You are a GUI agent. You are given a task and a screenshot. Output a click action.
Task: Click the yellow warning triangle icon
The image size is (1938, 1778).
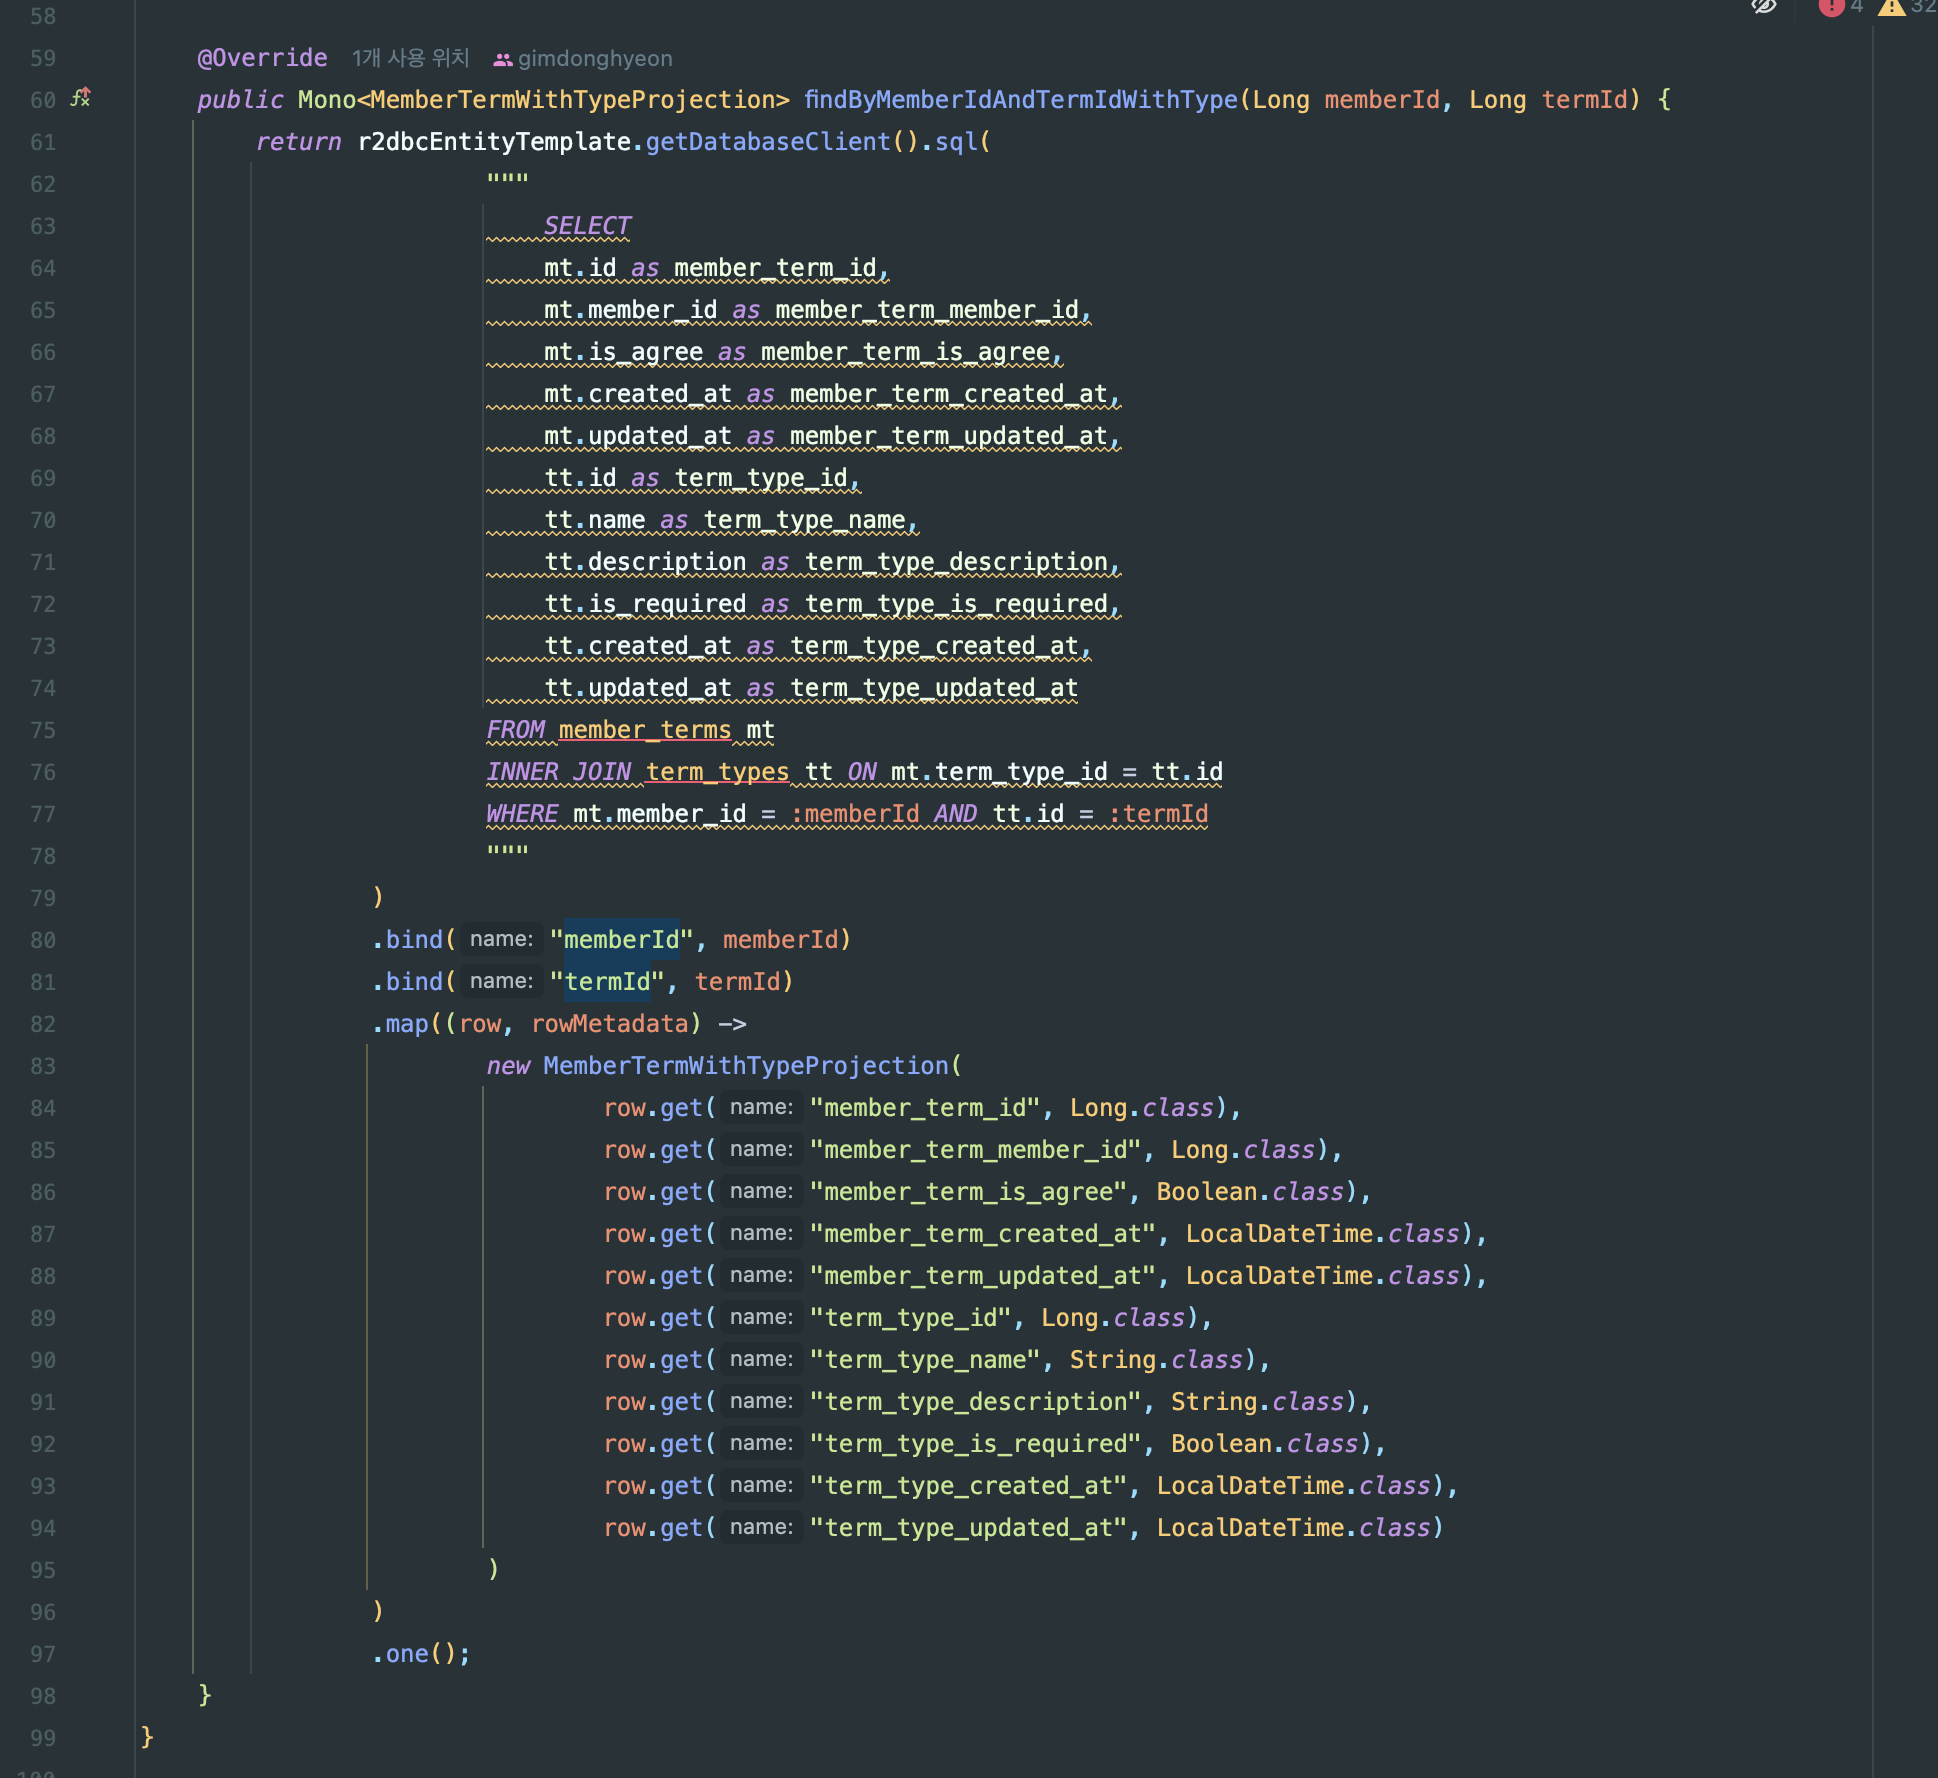(x=1890, y=7)
